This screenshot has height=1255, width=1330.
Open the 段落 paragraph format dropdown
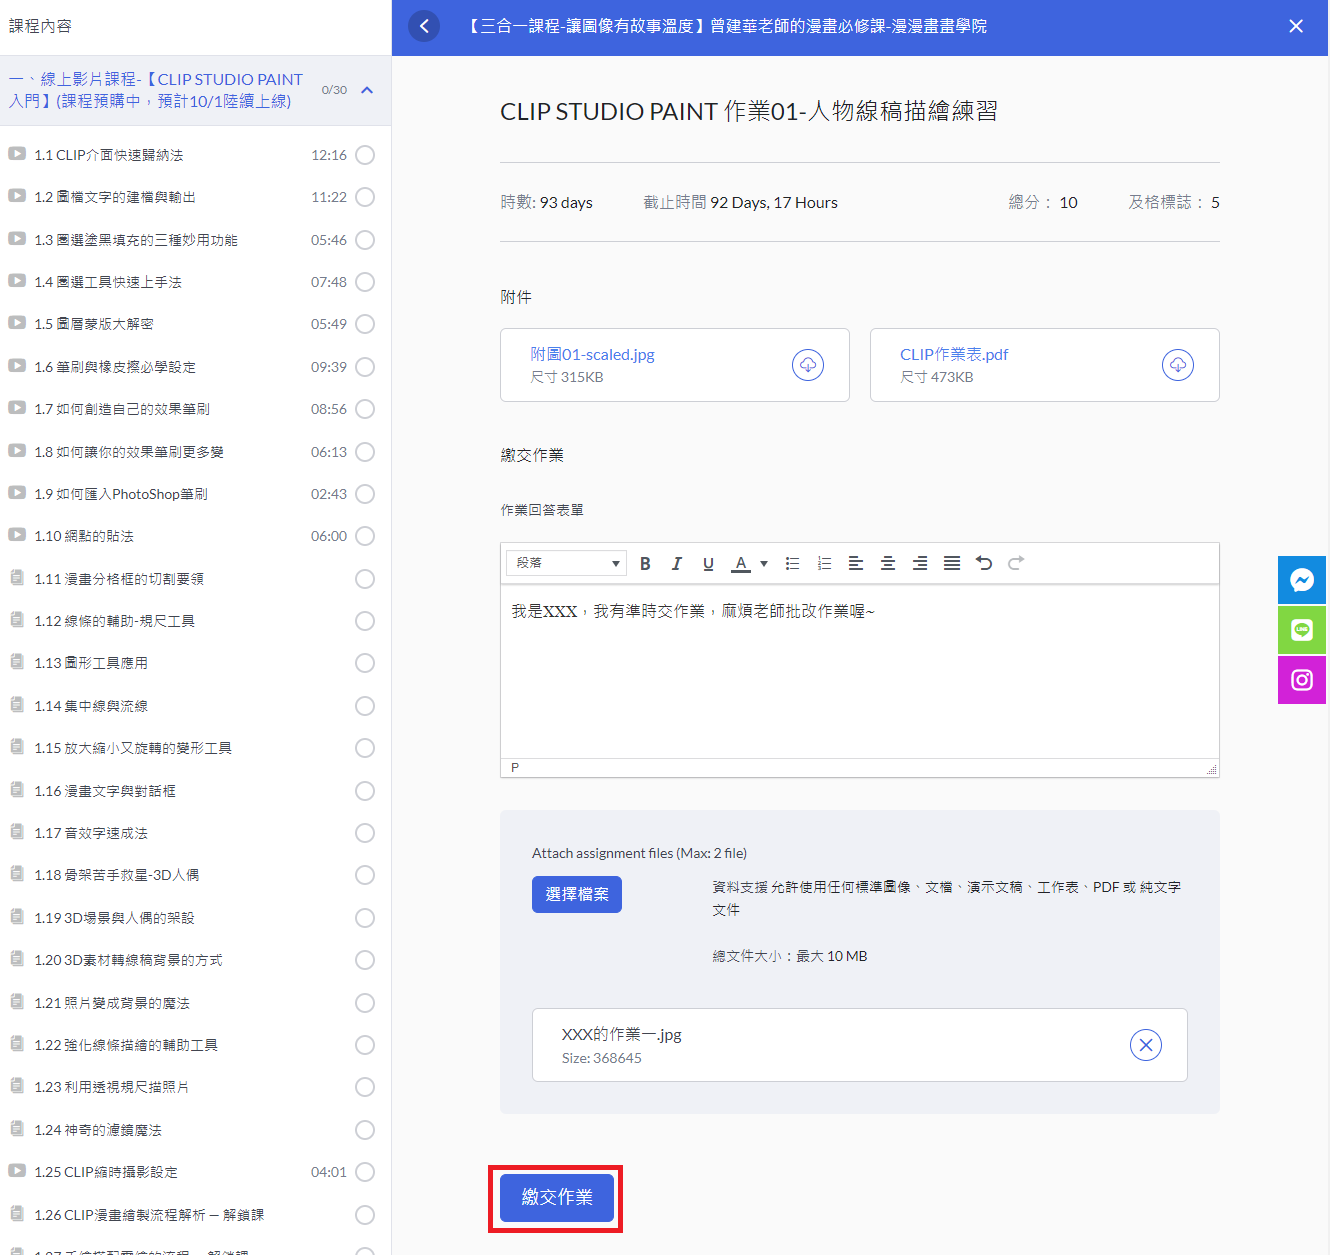pos(567,563)
